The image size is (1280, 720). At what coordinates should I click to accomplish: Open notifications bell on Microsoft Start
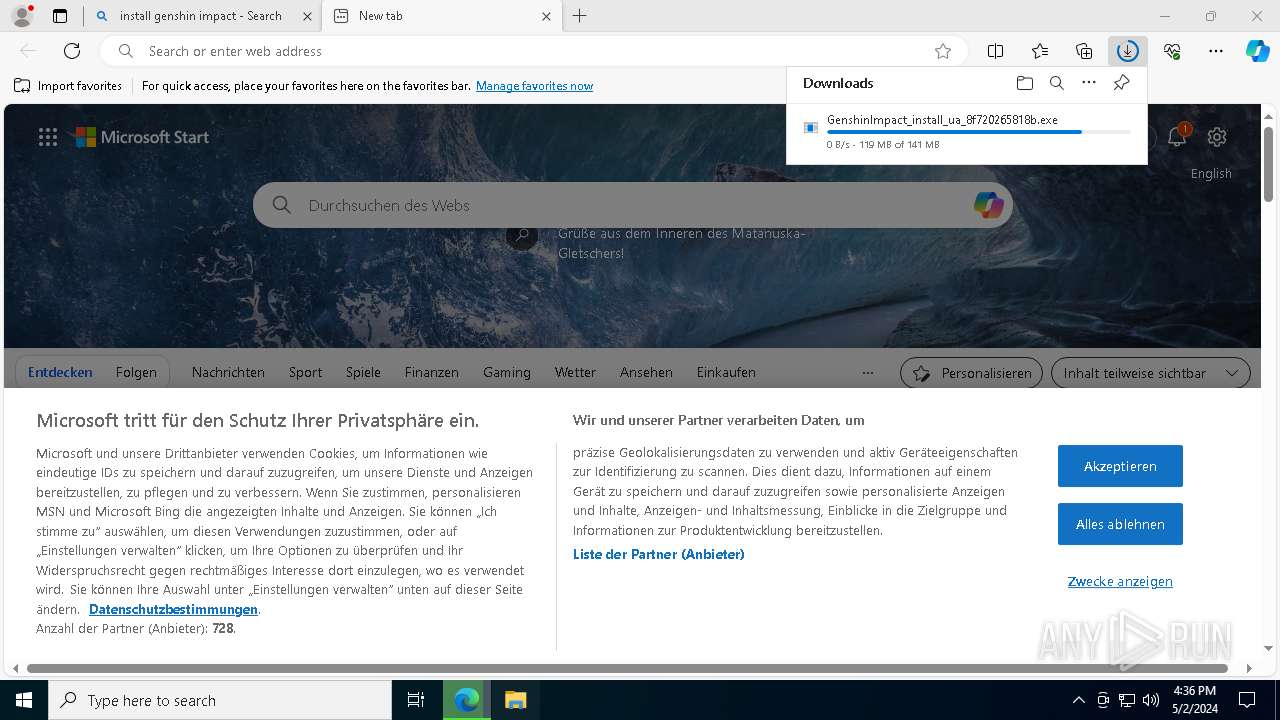click(1177, 137)
